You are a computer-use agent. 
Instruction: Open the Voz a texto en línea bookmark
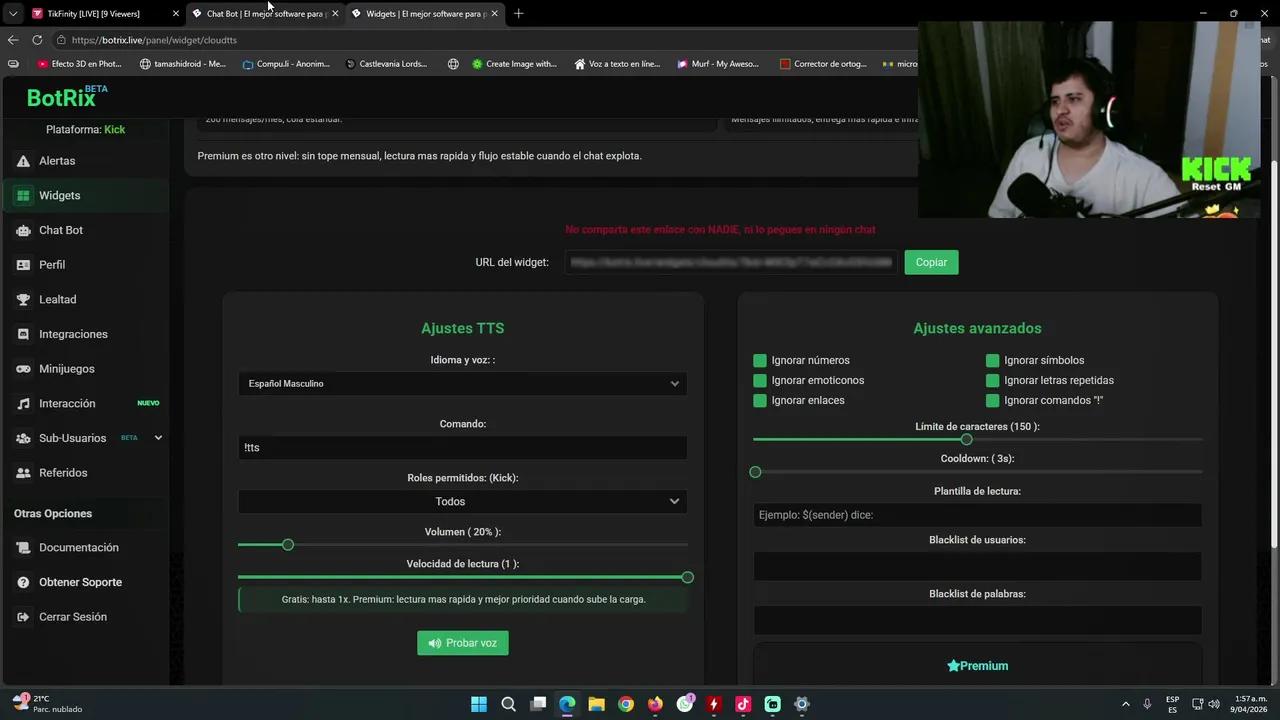[617, 64]
